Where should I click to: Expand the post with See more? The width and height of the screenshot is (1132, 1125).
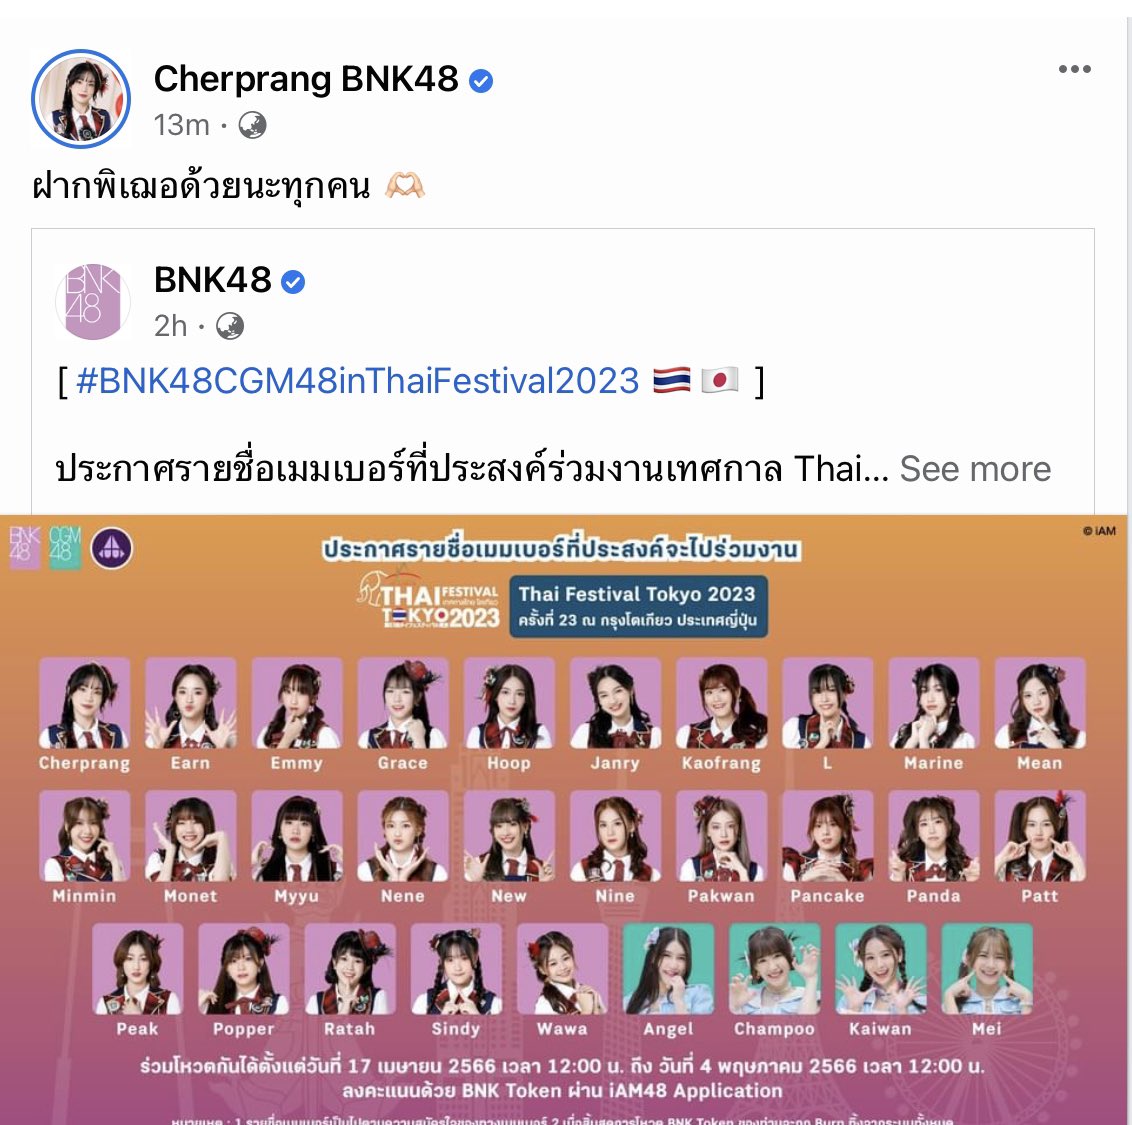click(975, 469)
